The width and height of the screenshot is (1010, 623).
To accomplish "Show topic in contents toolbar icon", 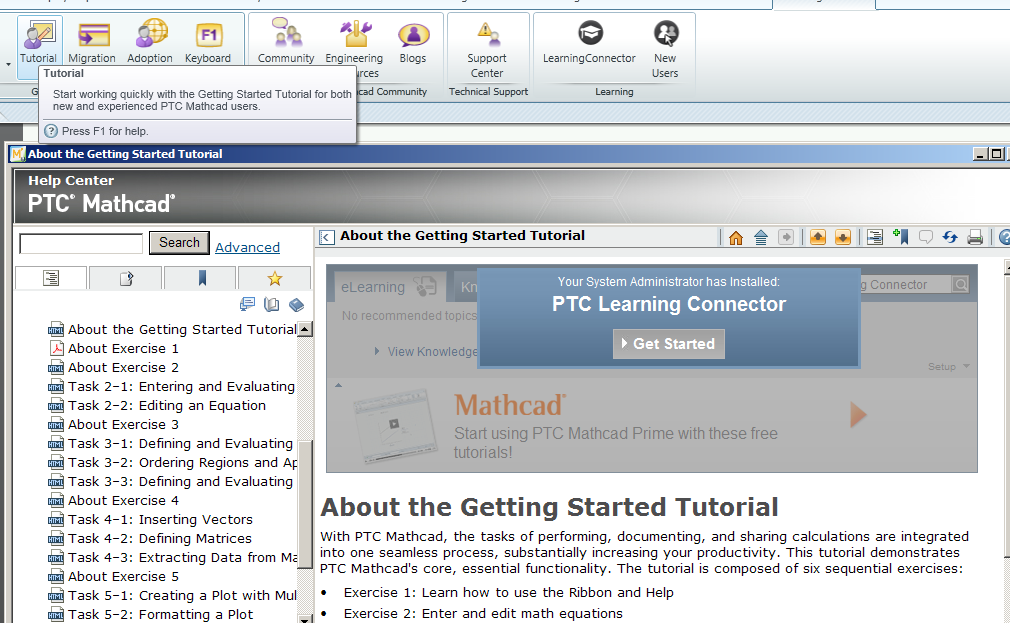I will tap(875, 238).
